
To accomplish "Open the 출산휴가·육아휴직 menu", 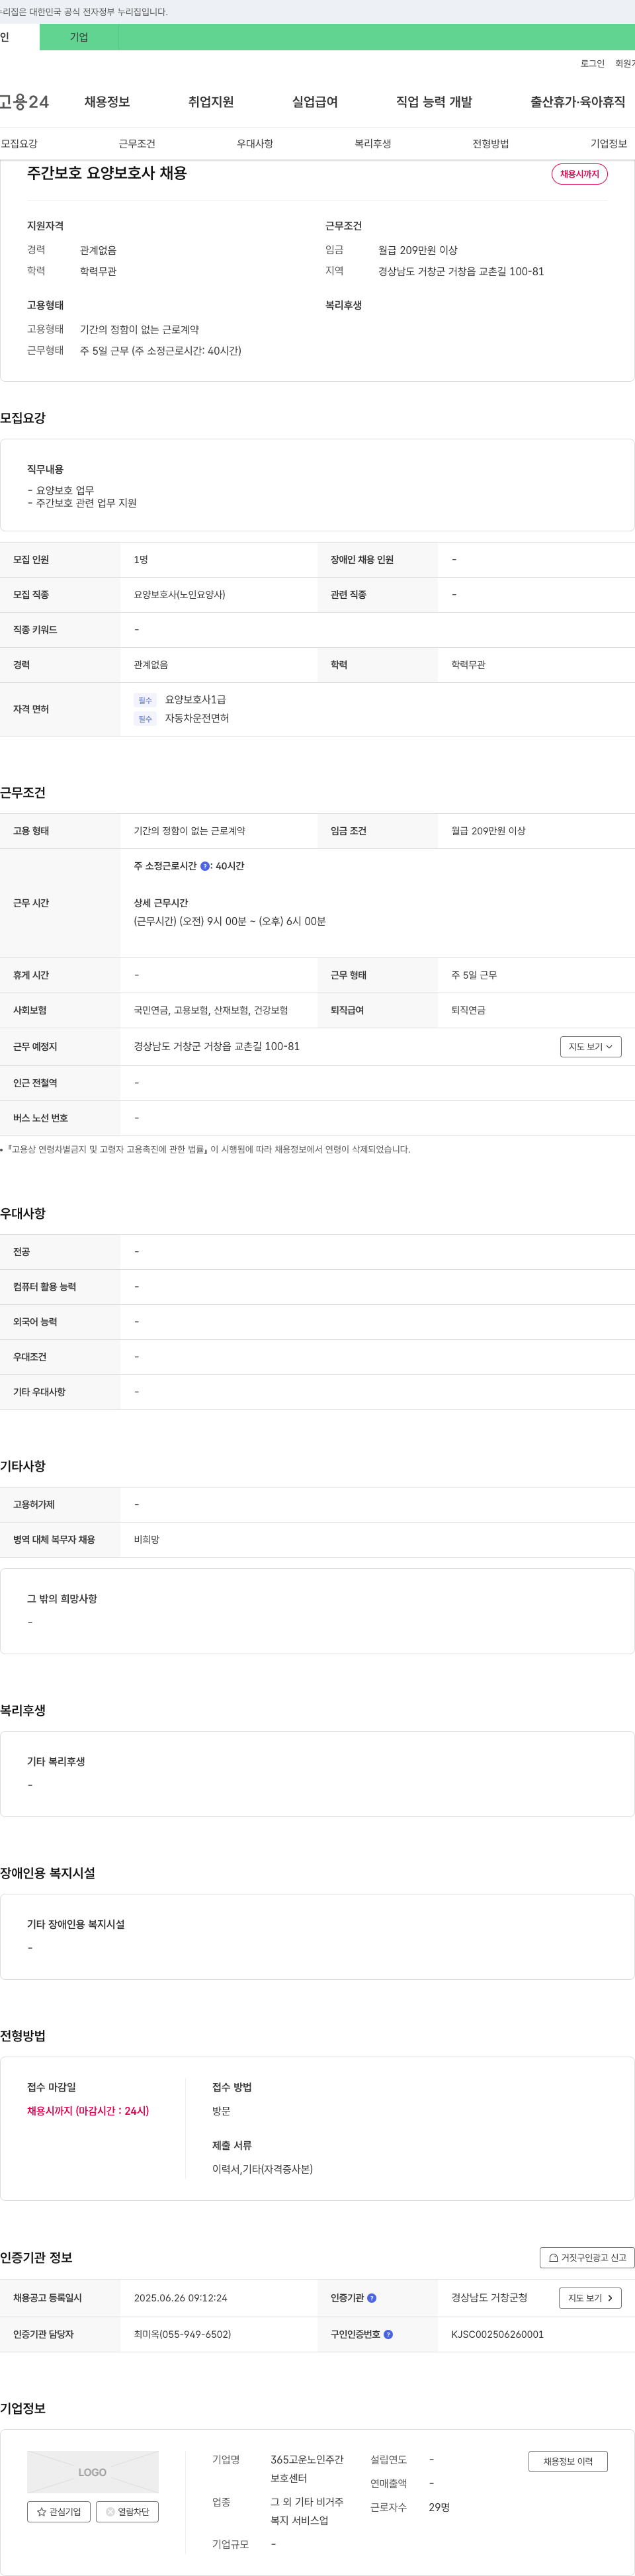I will point(578,102).
